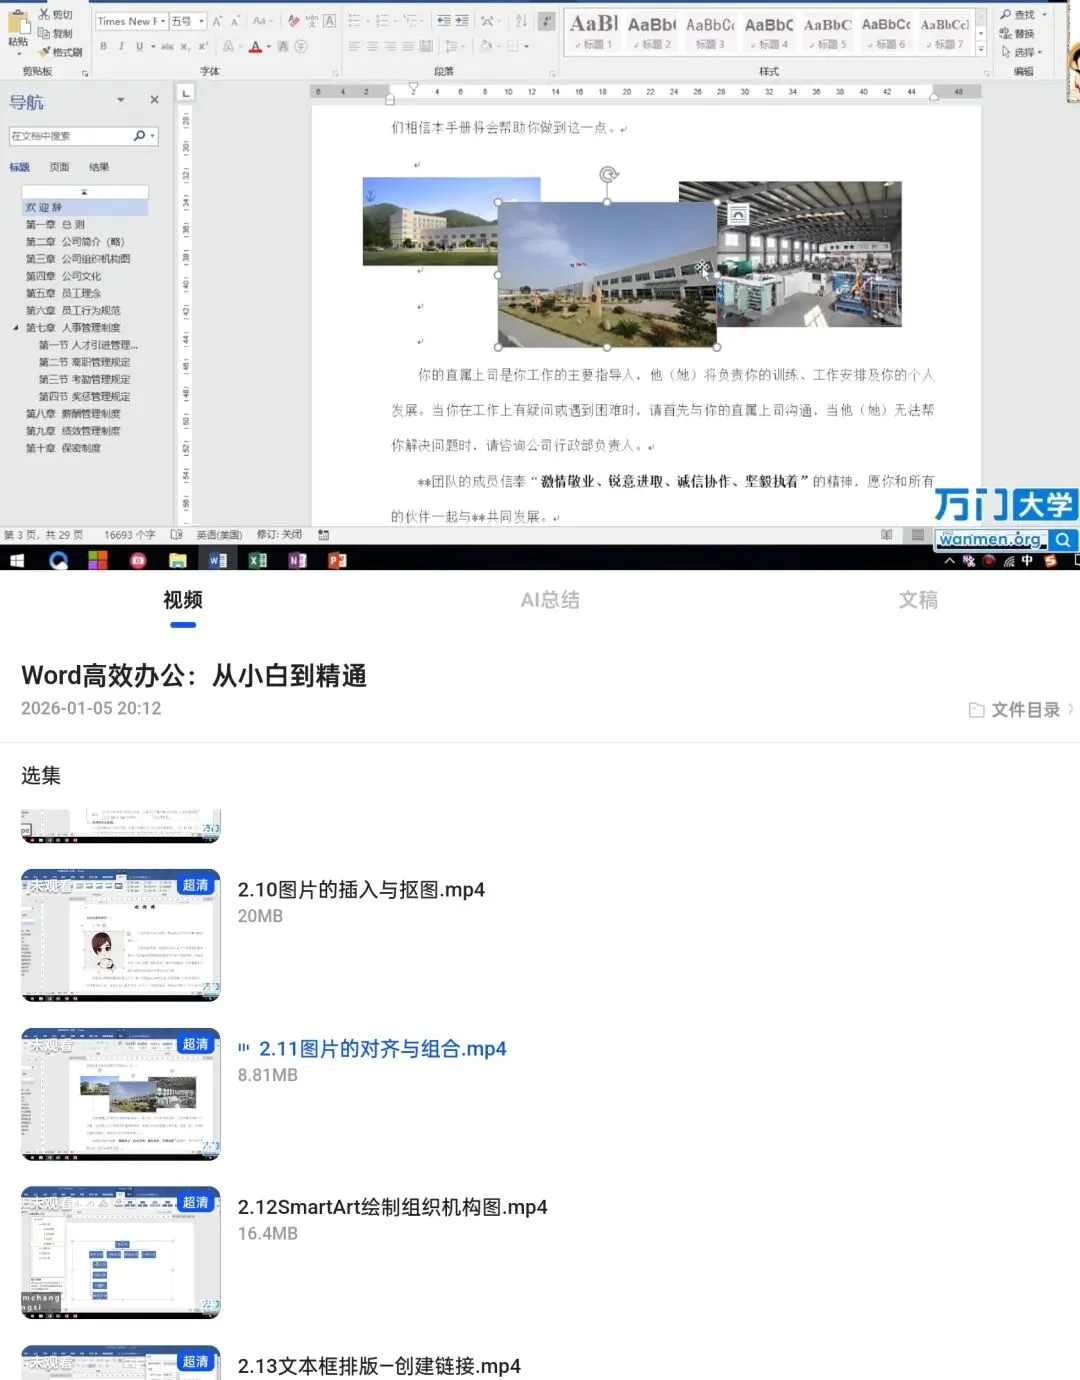This screenshot has width=1080, height=1380.
Task: Apply the 标题 2 style
Action: [651, 31]
